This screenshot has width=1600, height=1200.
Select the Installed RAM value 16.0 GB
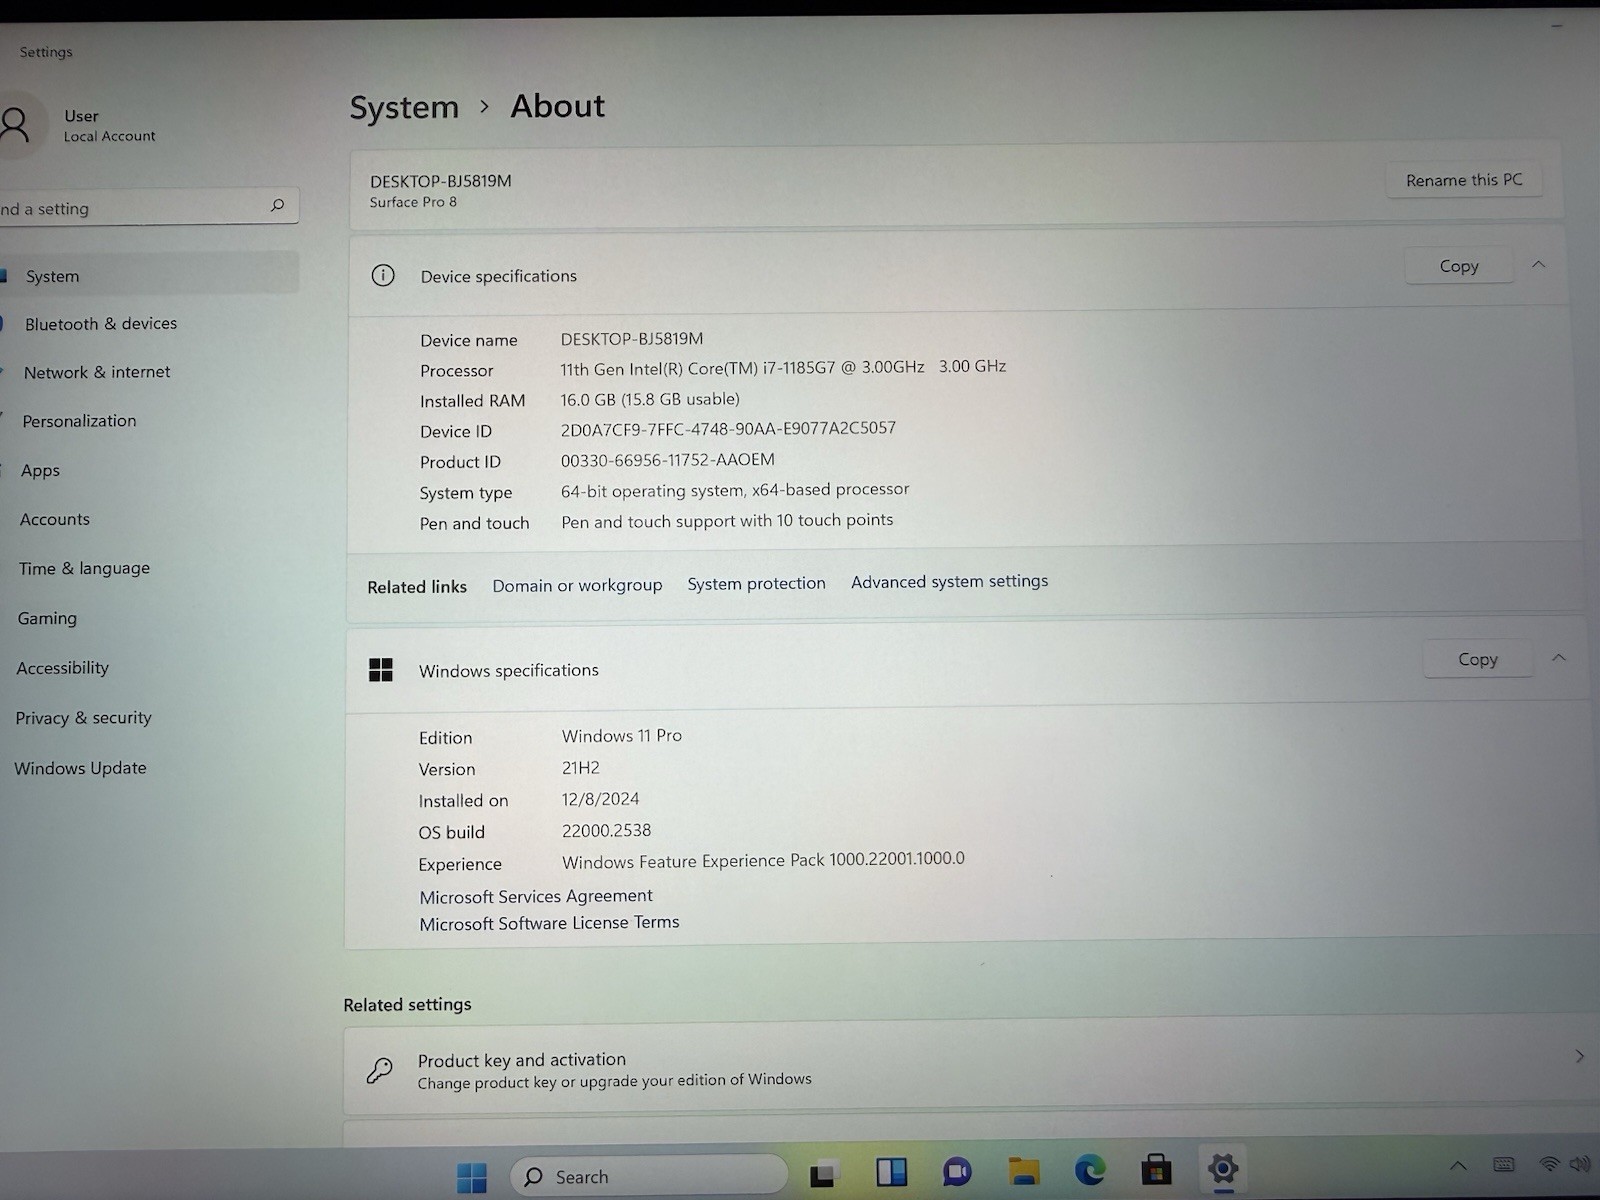click(x=650, y=399)
